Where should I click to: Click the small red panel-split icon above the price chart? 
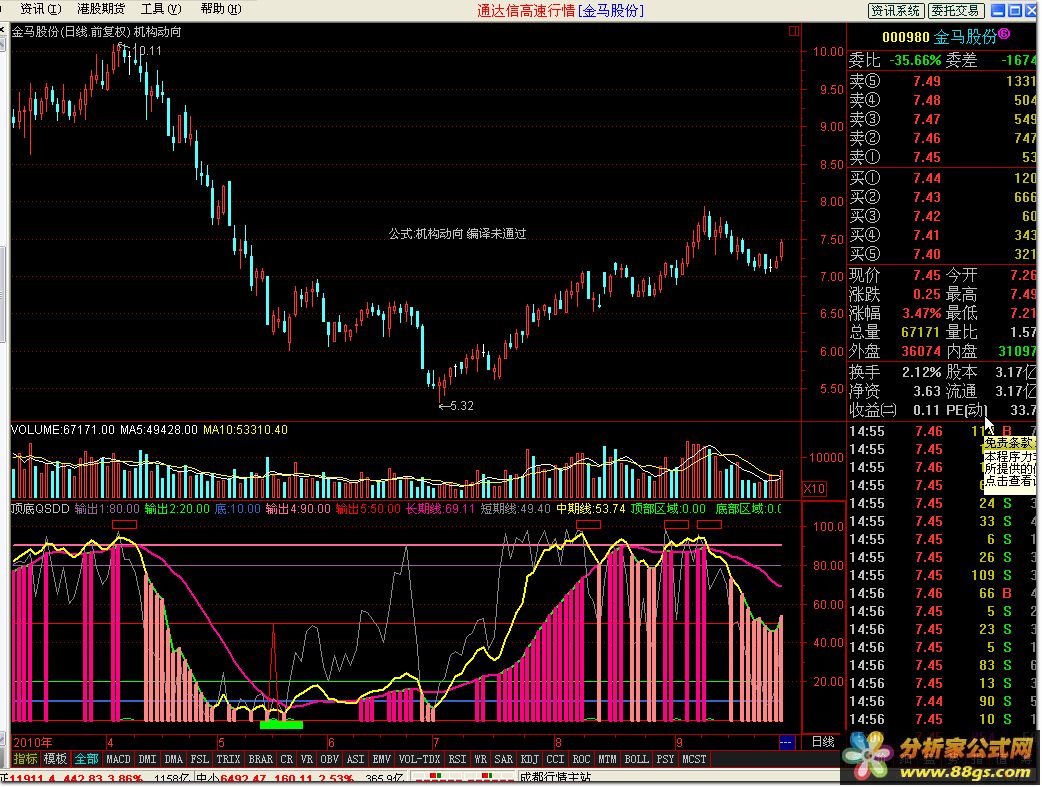(x=793, y=31)
